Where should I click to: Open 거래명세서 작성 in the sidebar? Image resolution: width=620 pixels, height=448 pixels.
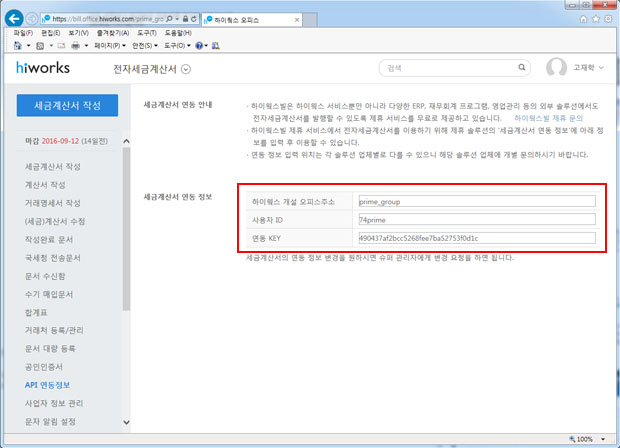click(x=53, y=203)
